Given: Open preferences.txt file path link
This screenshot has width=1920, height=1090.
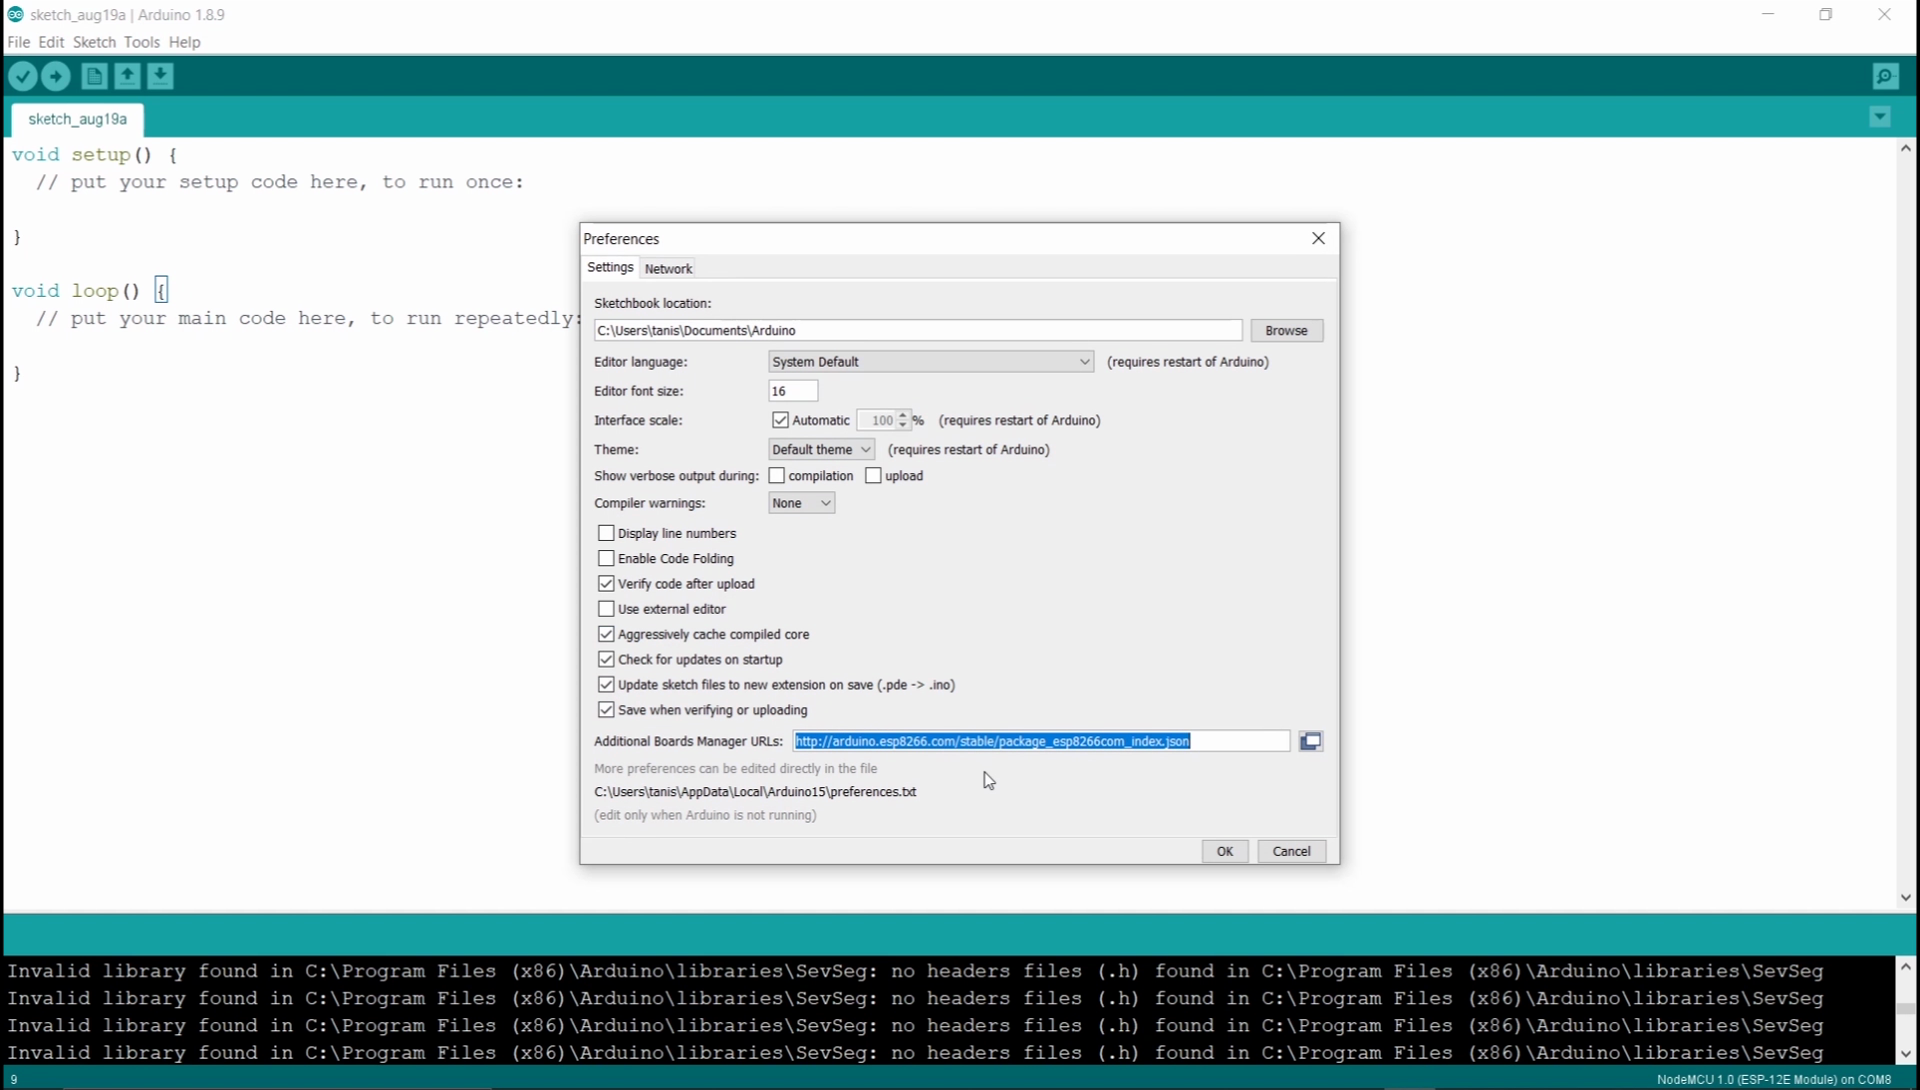Looking at the screenshot, I should pyautogui.click(x=755, y=791).
